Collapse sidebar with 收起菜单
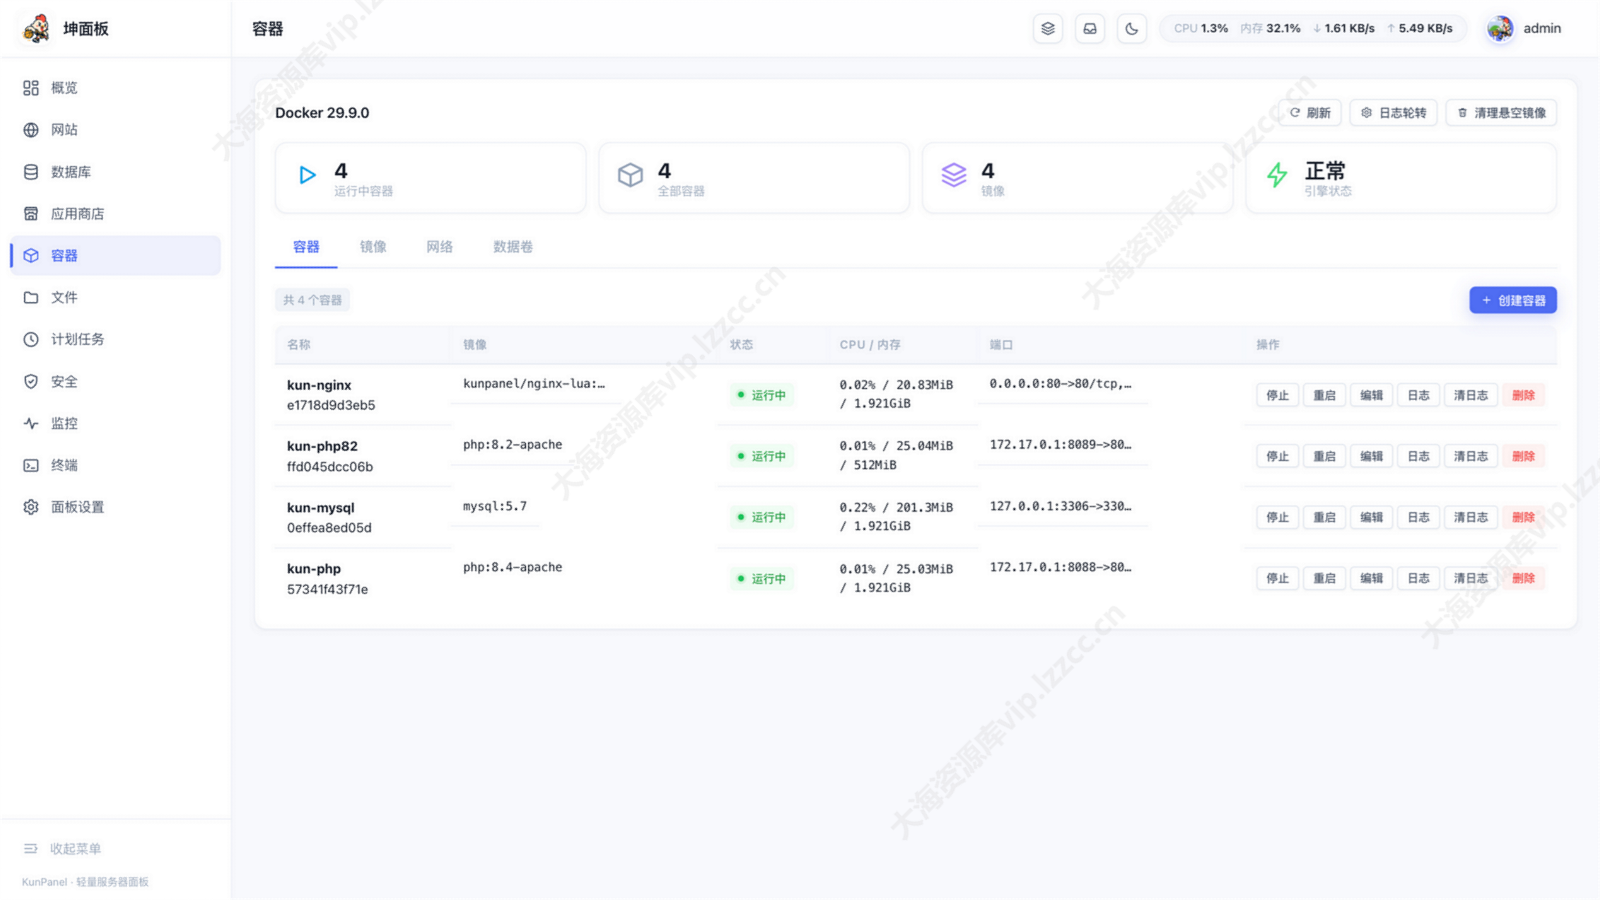Viewport: 1600px width, 900px height. (x=62, y=848)
